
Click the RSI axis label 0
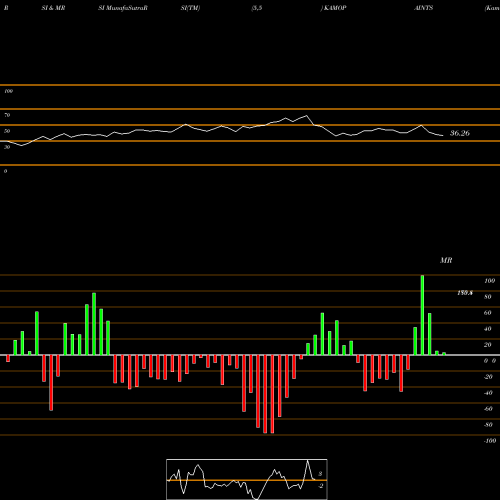point(5,171)
